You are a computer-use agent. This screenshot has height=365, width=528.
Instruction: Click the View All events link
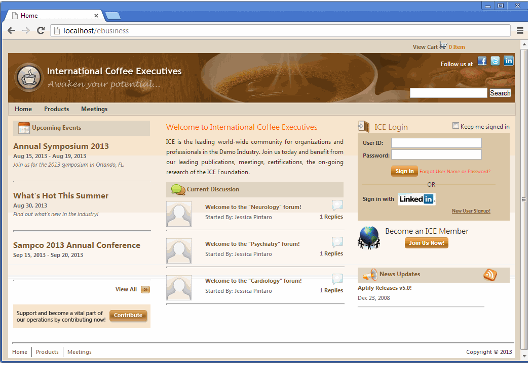(126, 289)
